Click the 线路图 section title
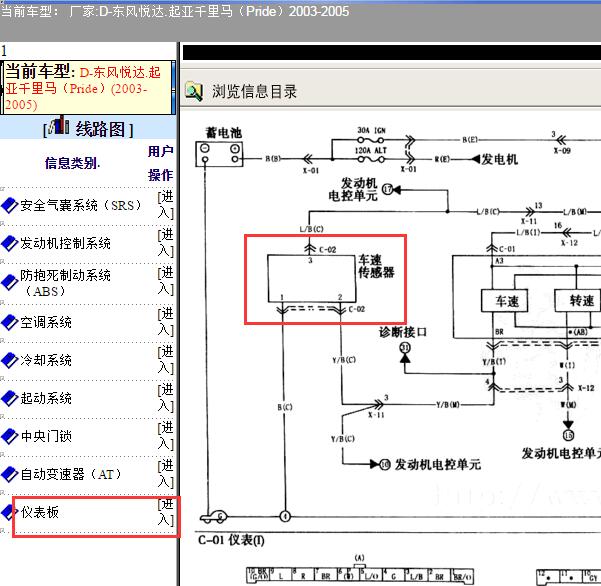Viewport: 601px width, 586px height. tap(100, 129)
